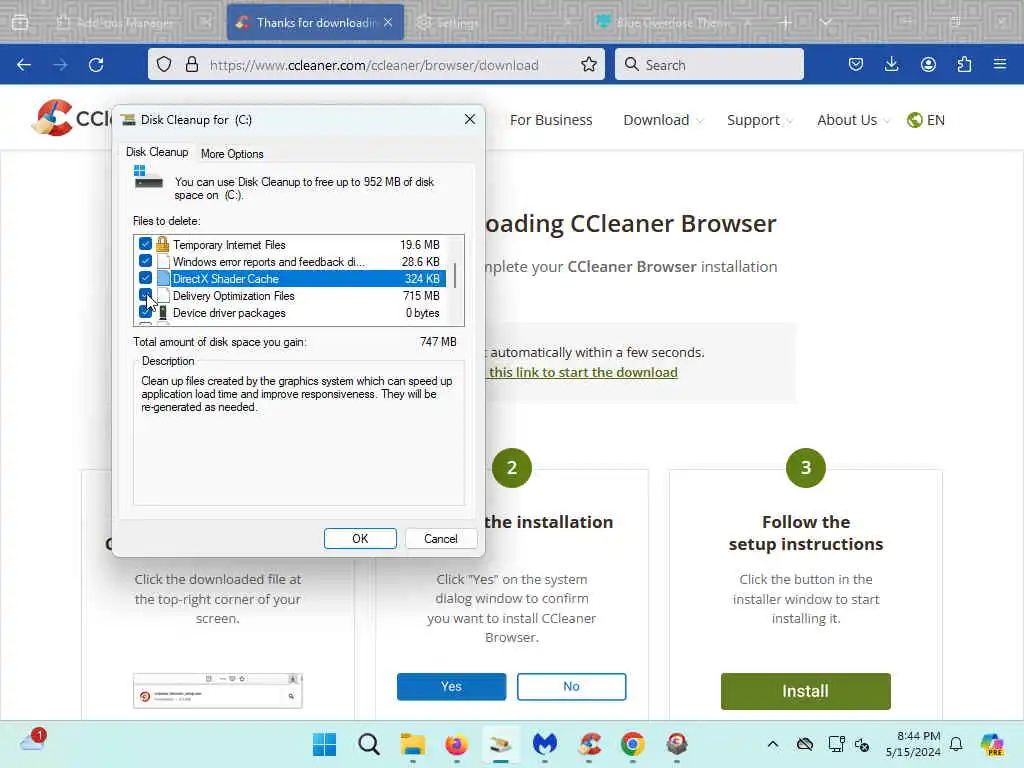
Task: Focus the Firefox Search box
Action: [x=709, y=65]
